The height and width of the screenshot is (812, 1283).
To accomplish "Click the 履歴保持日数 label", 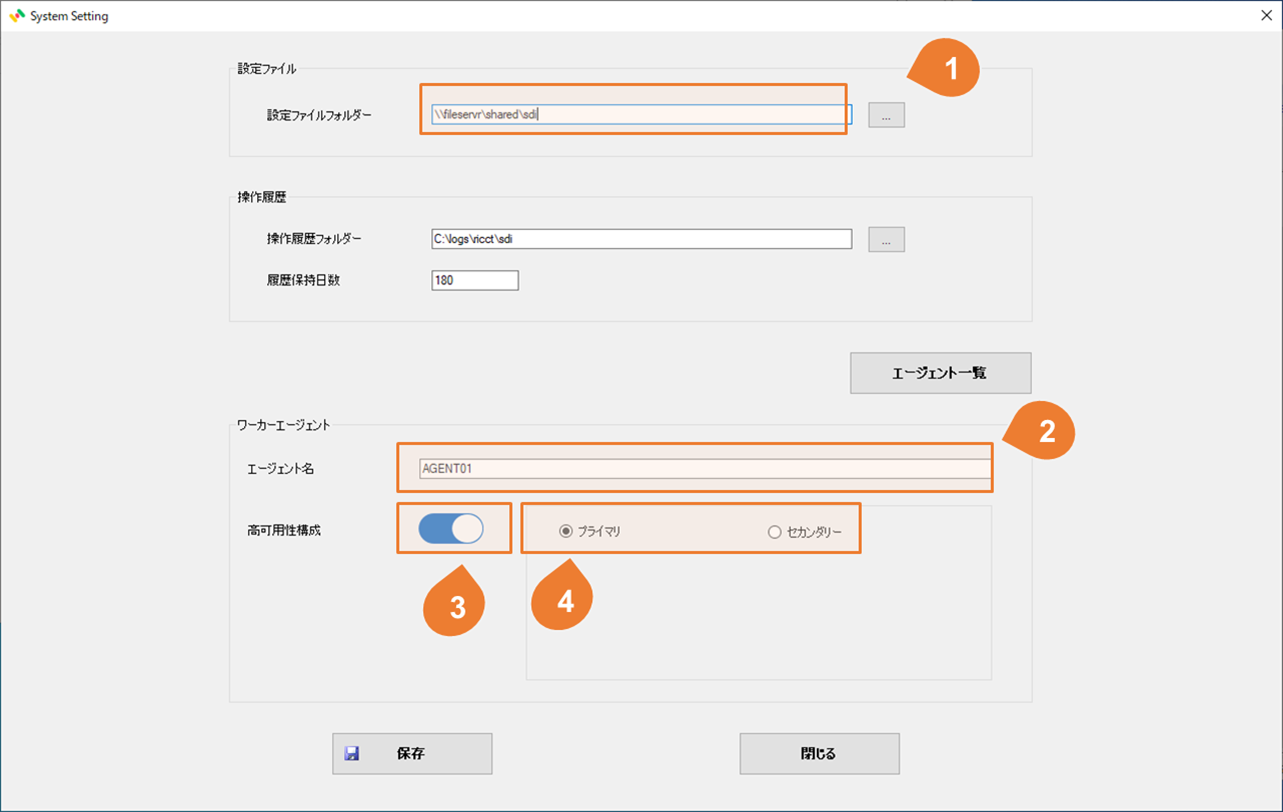I will [x=303, y=280].
